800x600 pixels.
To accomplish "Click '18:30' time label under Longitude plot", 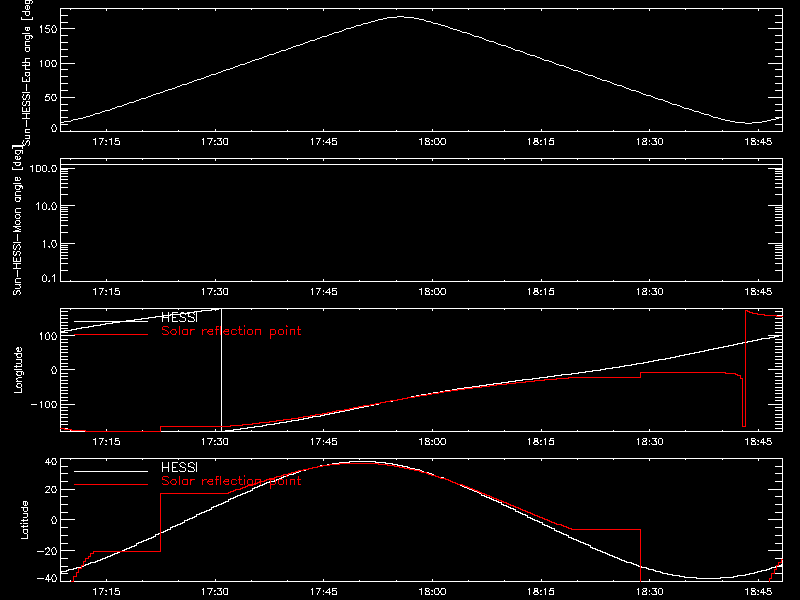I will (x=649, y=441).
